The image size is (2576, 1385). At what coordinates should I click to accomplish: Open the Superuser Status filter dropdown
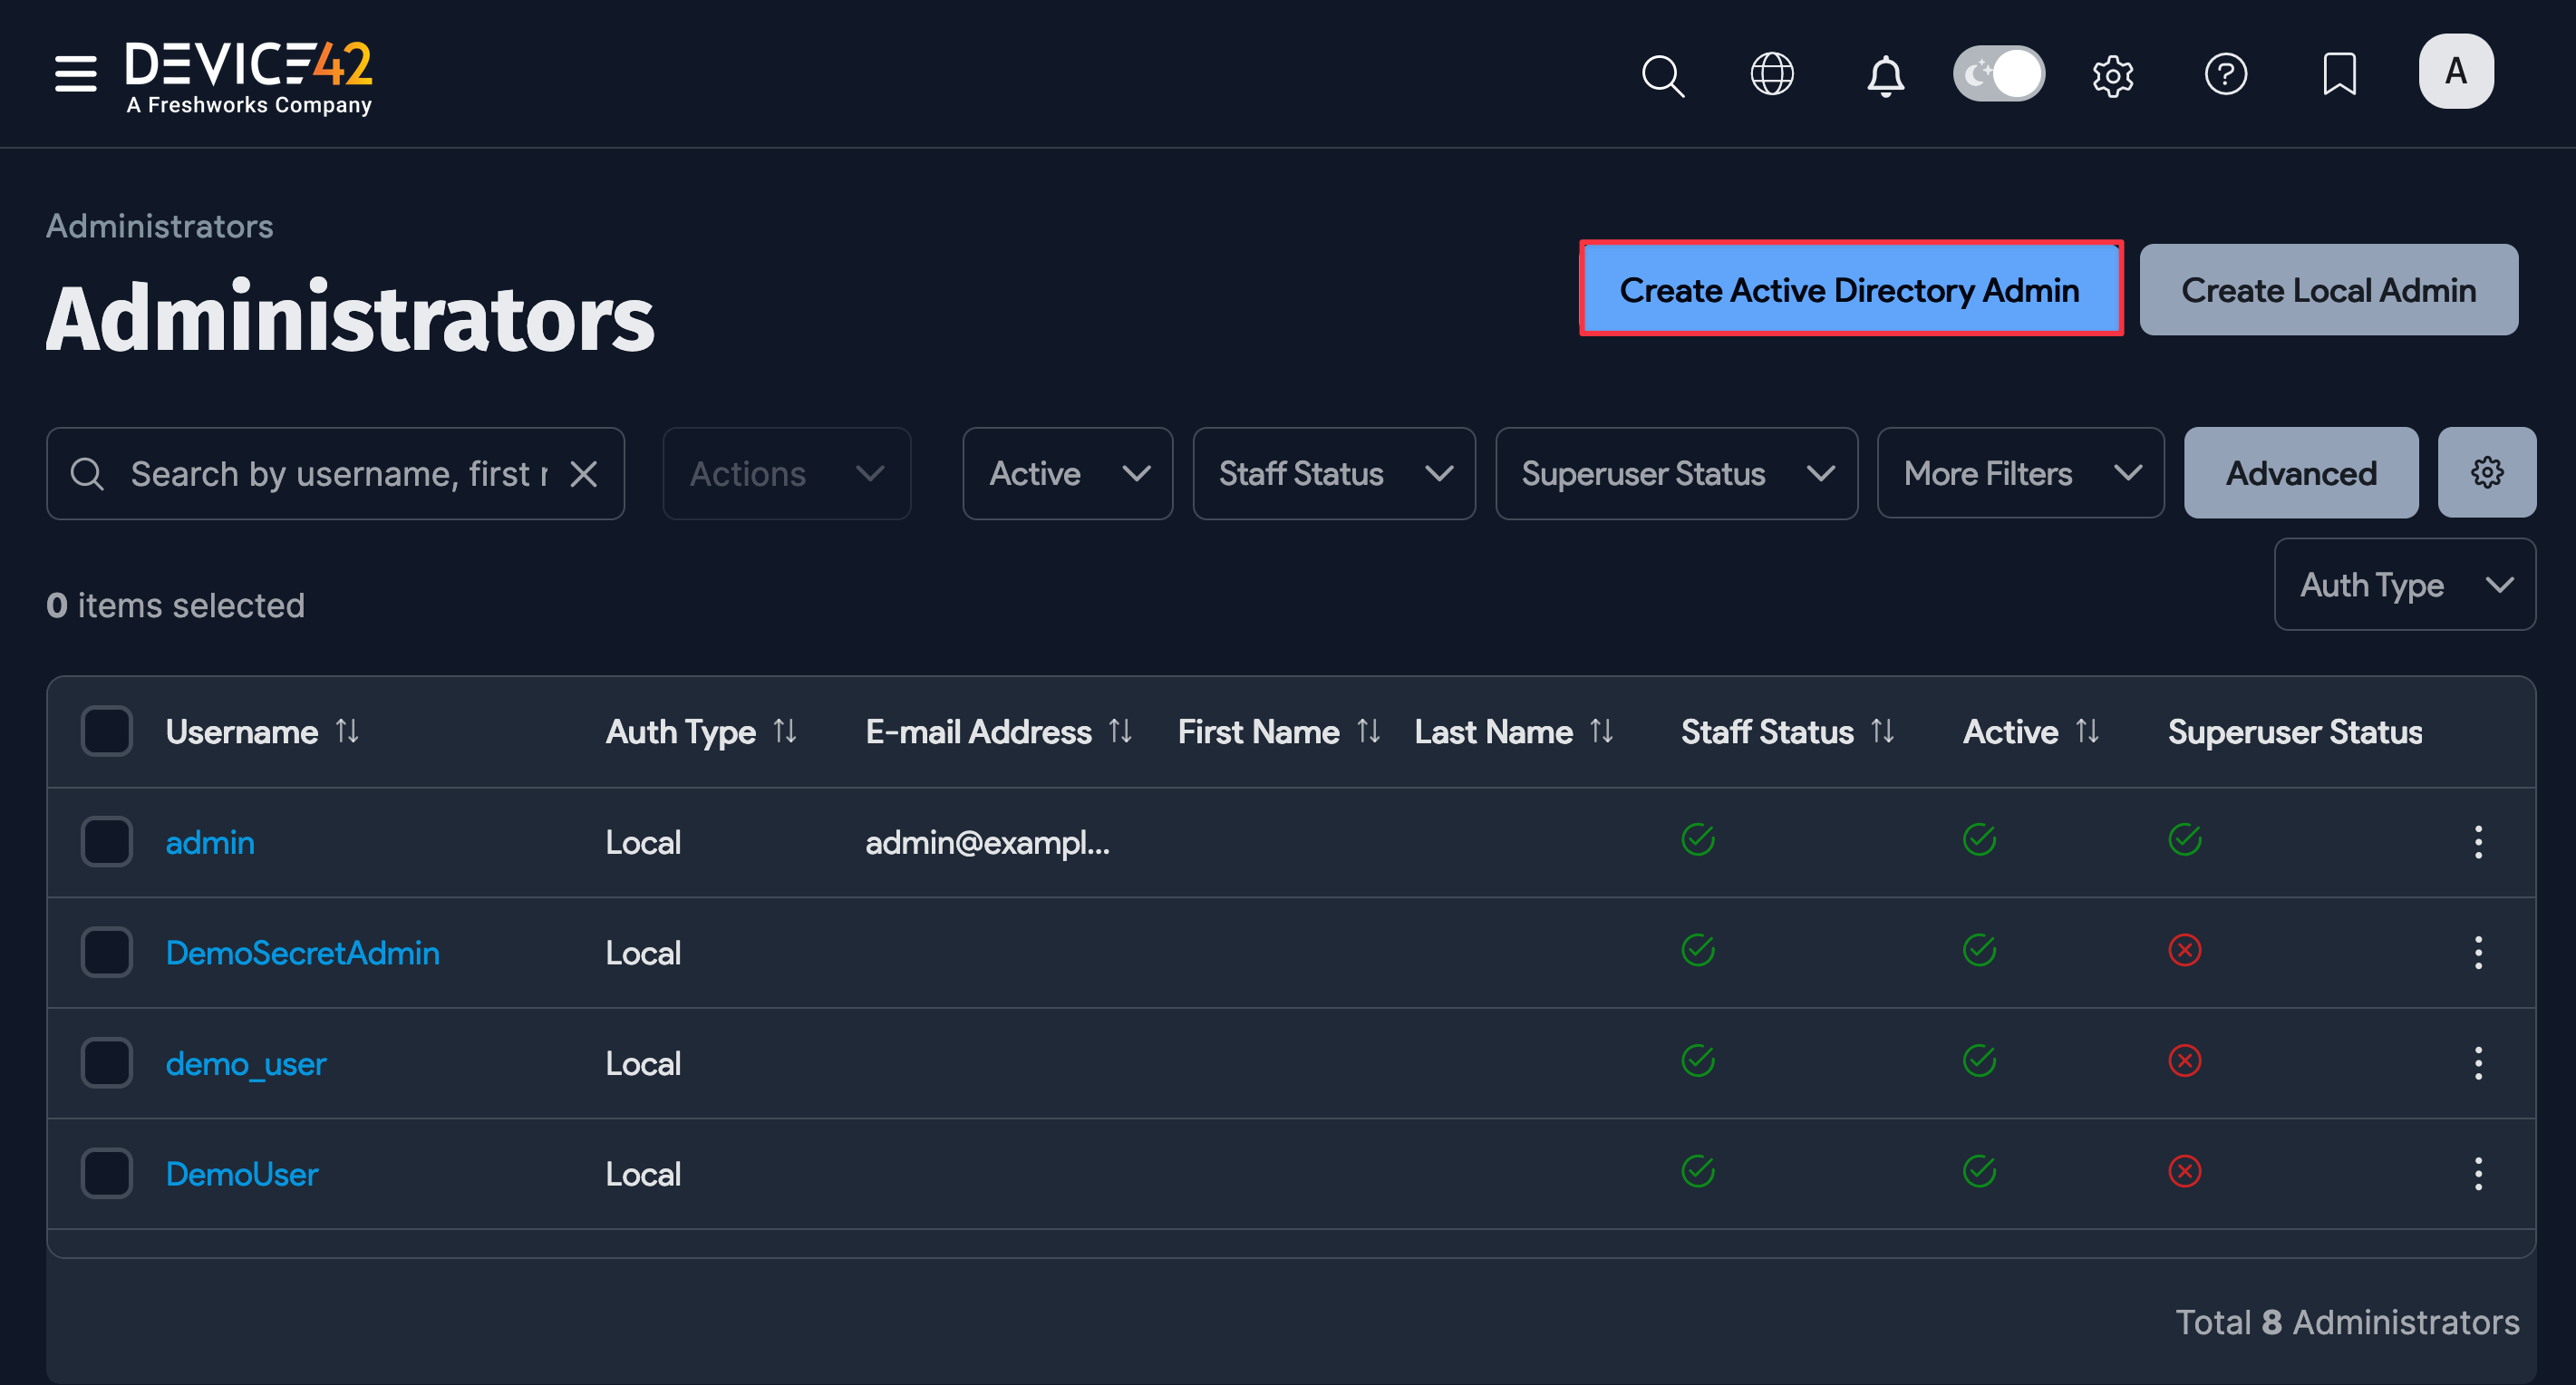(1676, 473)
